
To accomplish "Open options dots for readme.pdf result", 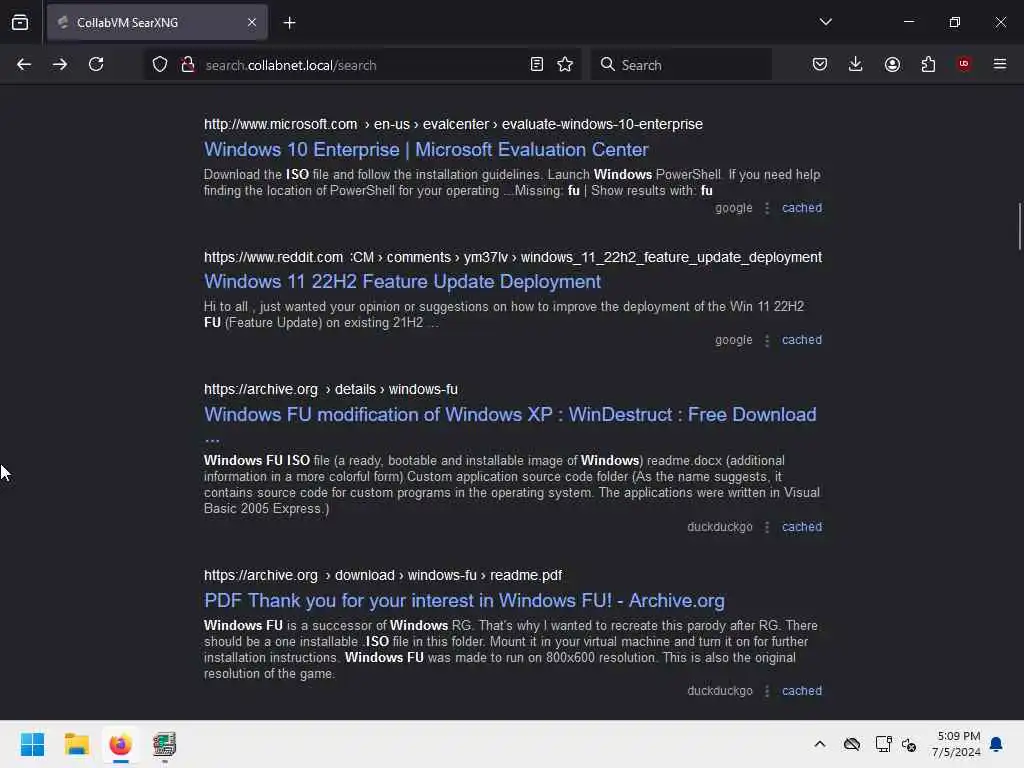I will pos(767,690).
